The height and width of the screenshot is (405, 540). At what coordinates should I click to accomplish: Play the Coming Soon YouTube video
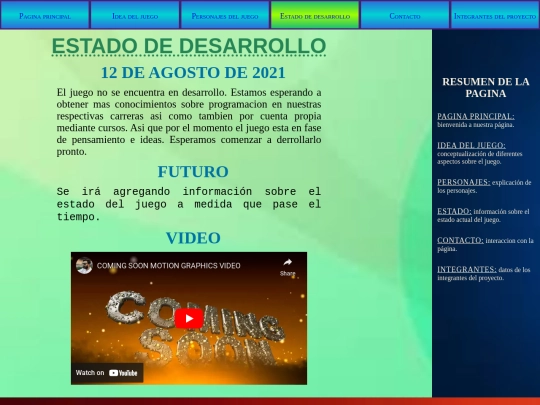coord(189,319)
